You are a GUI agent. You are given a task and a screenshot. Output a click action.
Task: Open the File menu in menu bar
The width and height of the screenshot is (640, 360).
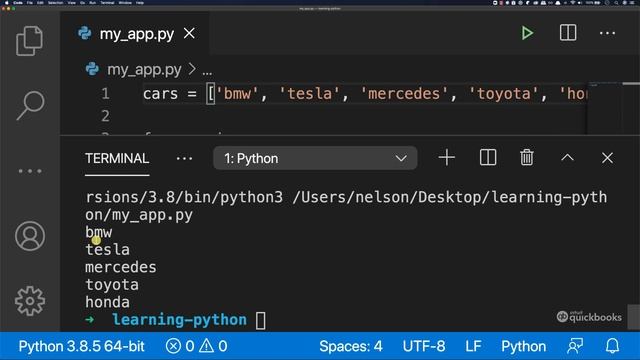(x=30, y=2)
